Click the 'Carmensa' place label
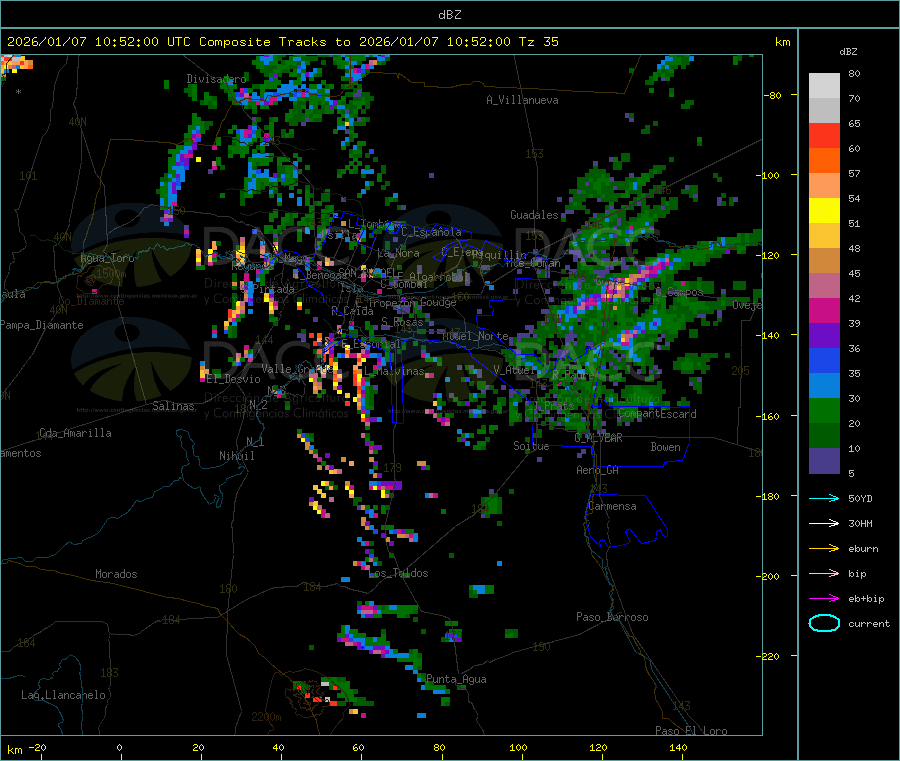This screenshot has width=900, height=761. (x=612, y=506)
